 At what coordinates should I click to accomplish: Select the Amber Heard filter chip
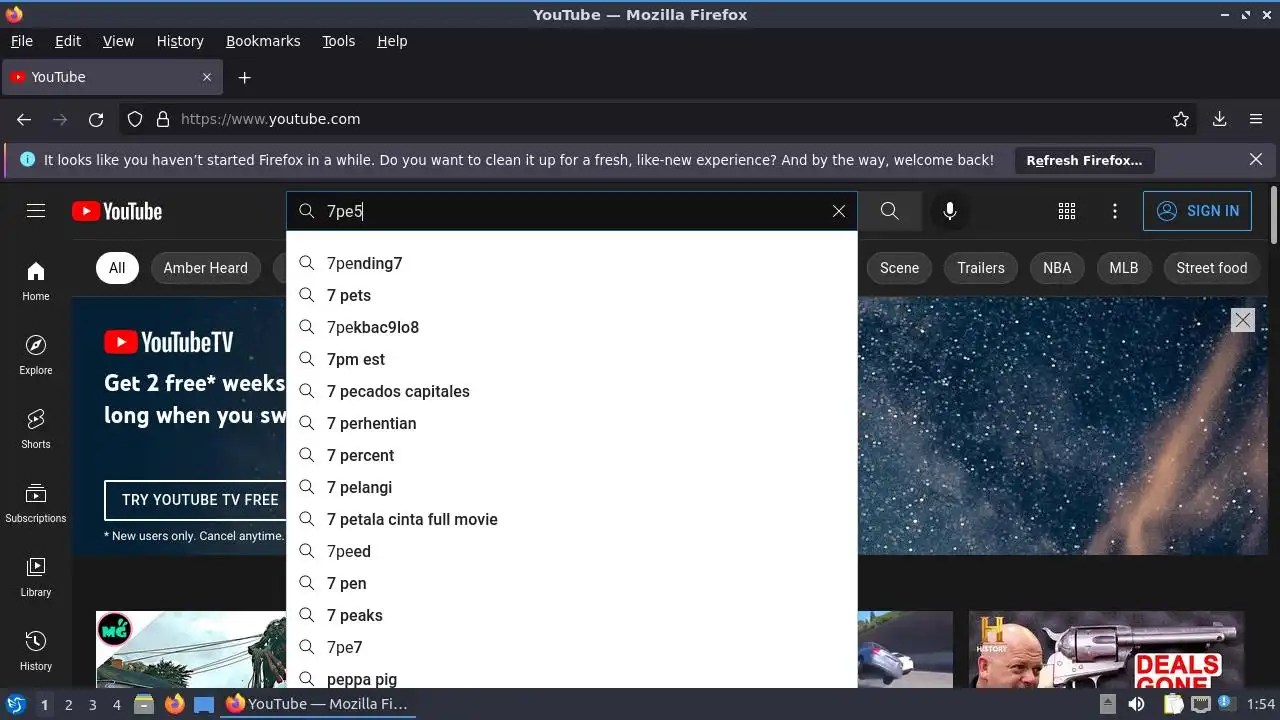click(205, 268)
